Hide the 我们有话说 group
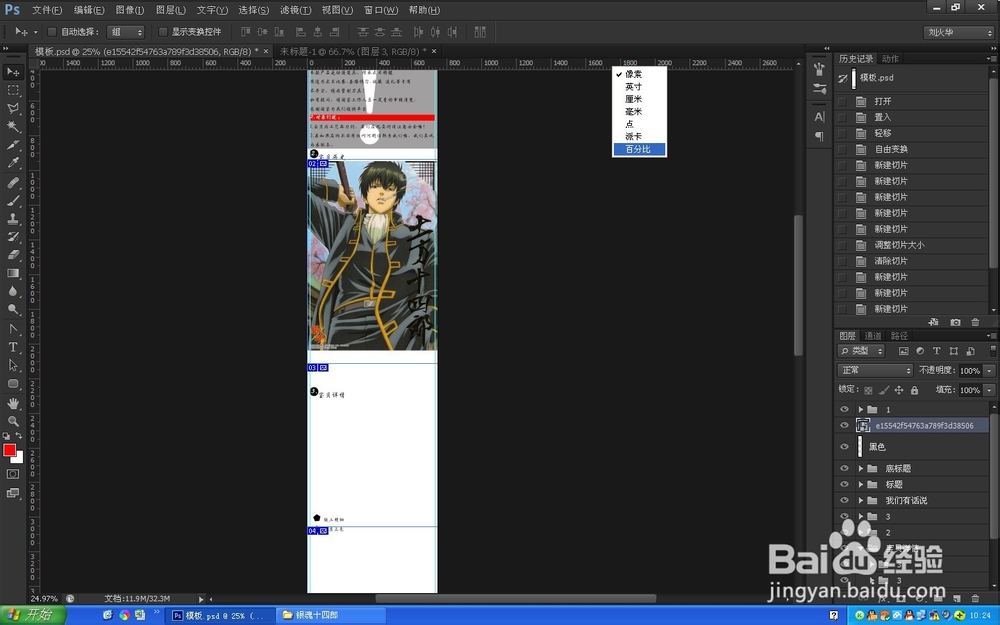 click(x=844, y=501)
